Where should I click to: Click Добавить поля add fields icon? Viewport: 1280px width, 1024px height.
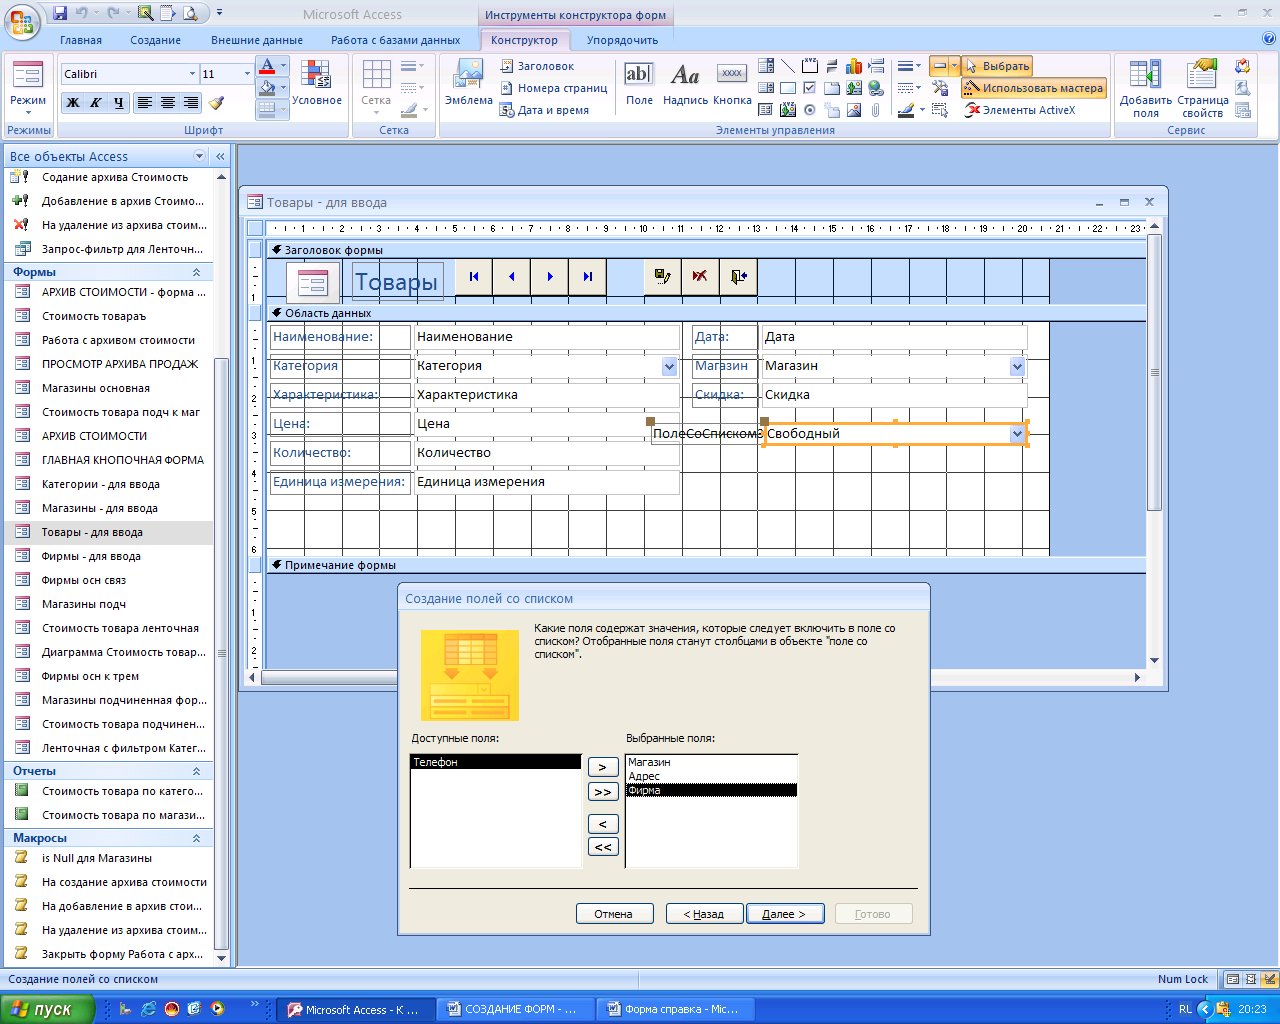(x=1145, y=88)
